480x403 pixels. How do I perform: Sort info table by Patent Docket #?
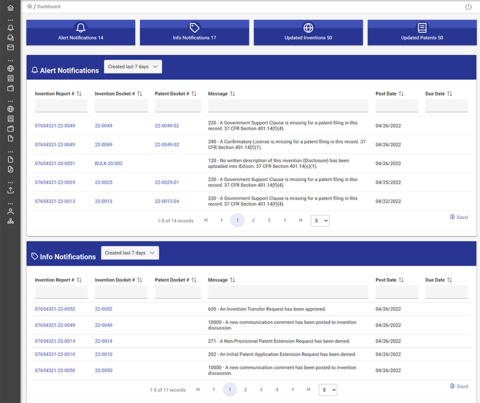(194, 280)
